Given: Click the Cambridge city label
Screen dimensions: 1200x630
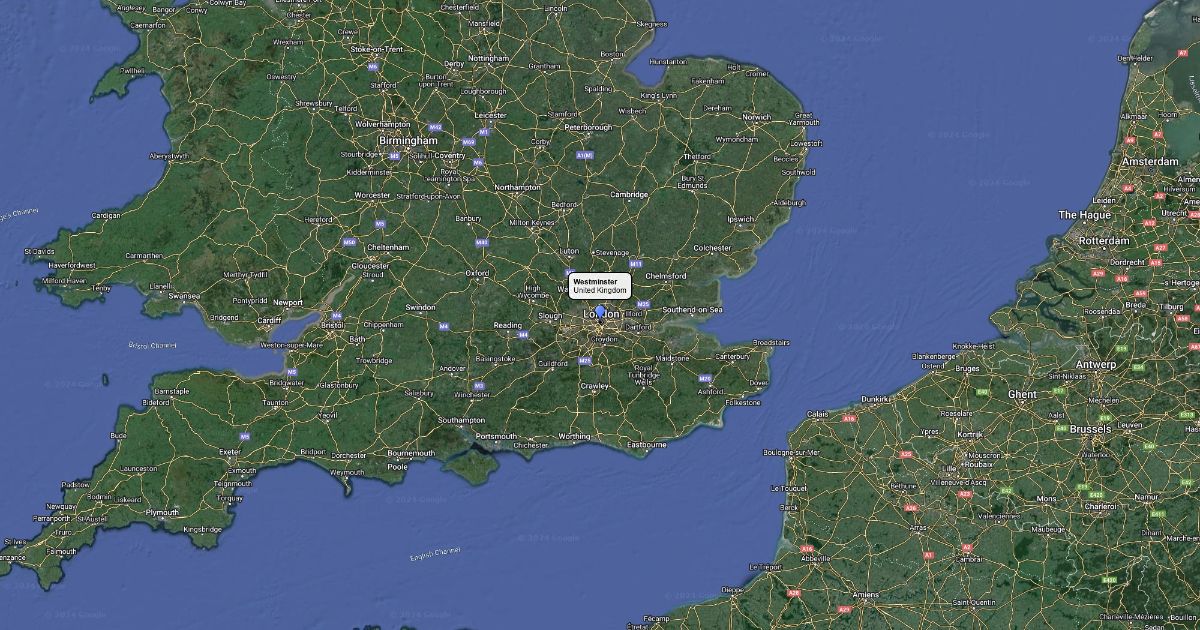Looking at the screenshot, I should 630,194.
